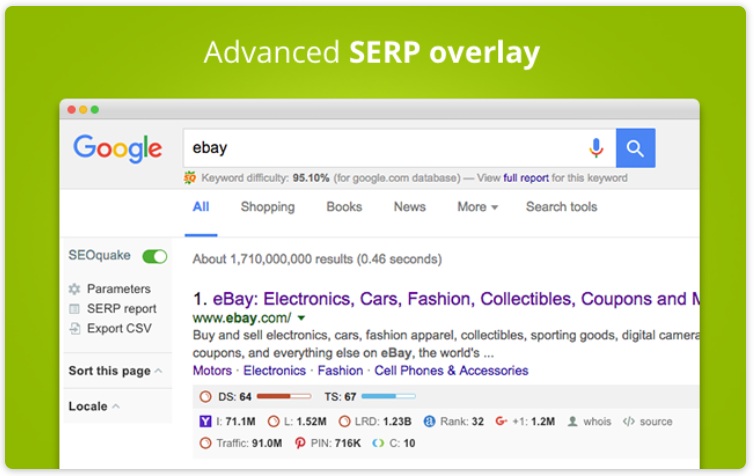The image size is (754, 476).
Task: Click the Pinterest PIN icon
Action: coord(298,443)
